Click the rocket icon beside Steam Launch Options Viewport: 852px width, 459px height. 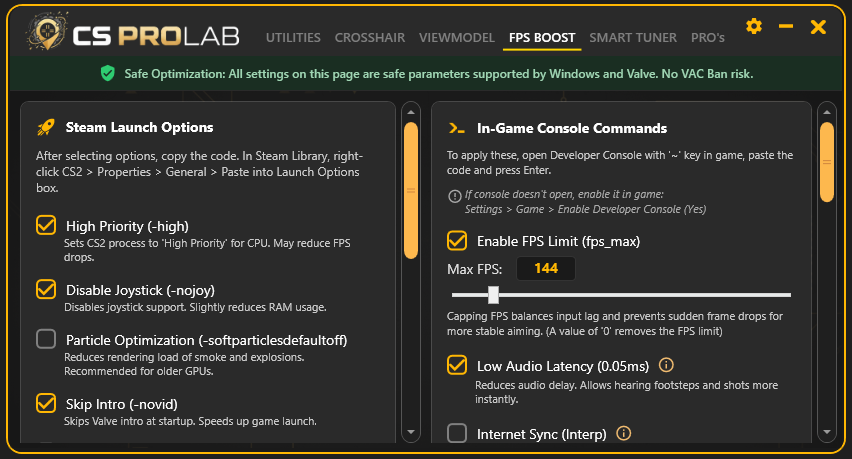[46, 128]
